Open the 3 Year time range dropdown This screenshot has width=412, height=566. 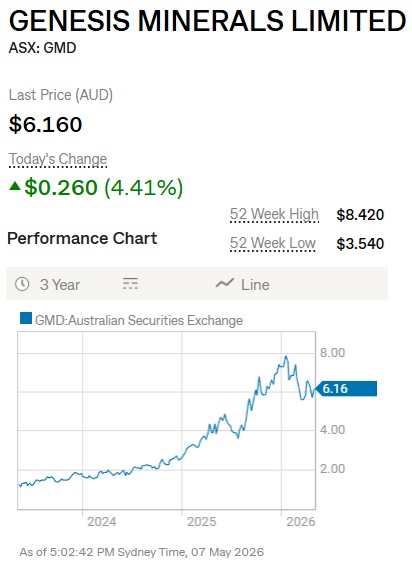pos(48,284)
